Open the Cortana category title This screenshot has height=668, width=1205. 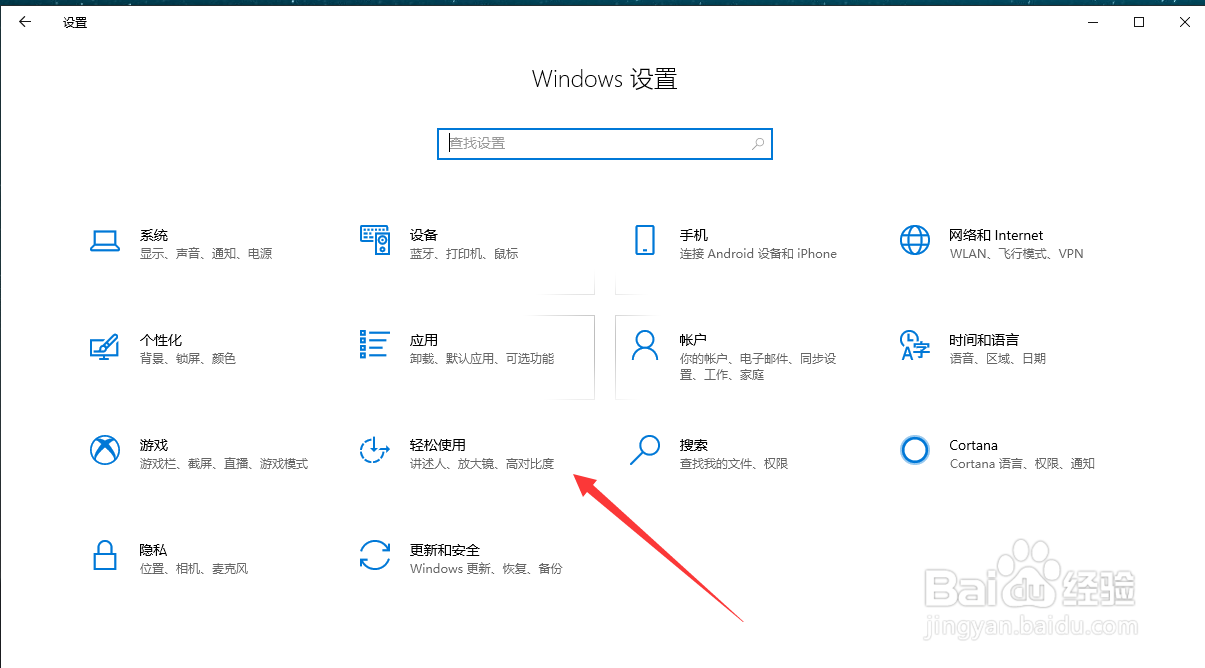(974, 445)
